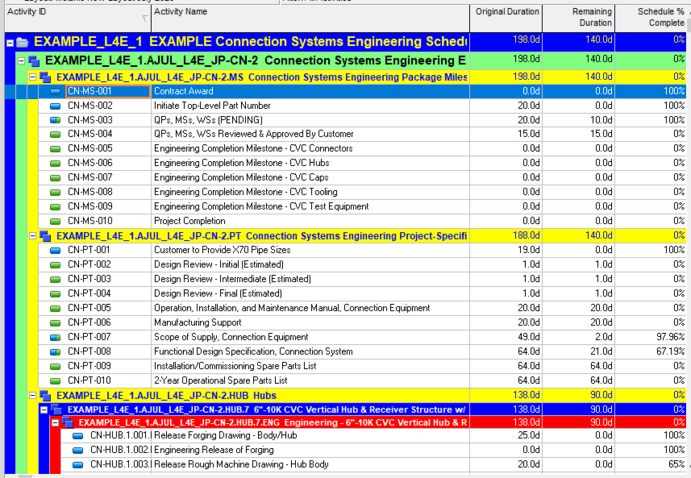The width and height of the screenshot is (691, 478).
Task: Select Engineering Completion Milestone - CVC Hubs
Action: tap(241, 163)
